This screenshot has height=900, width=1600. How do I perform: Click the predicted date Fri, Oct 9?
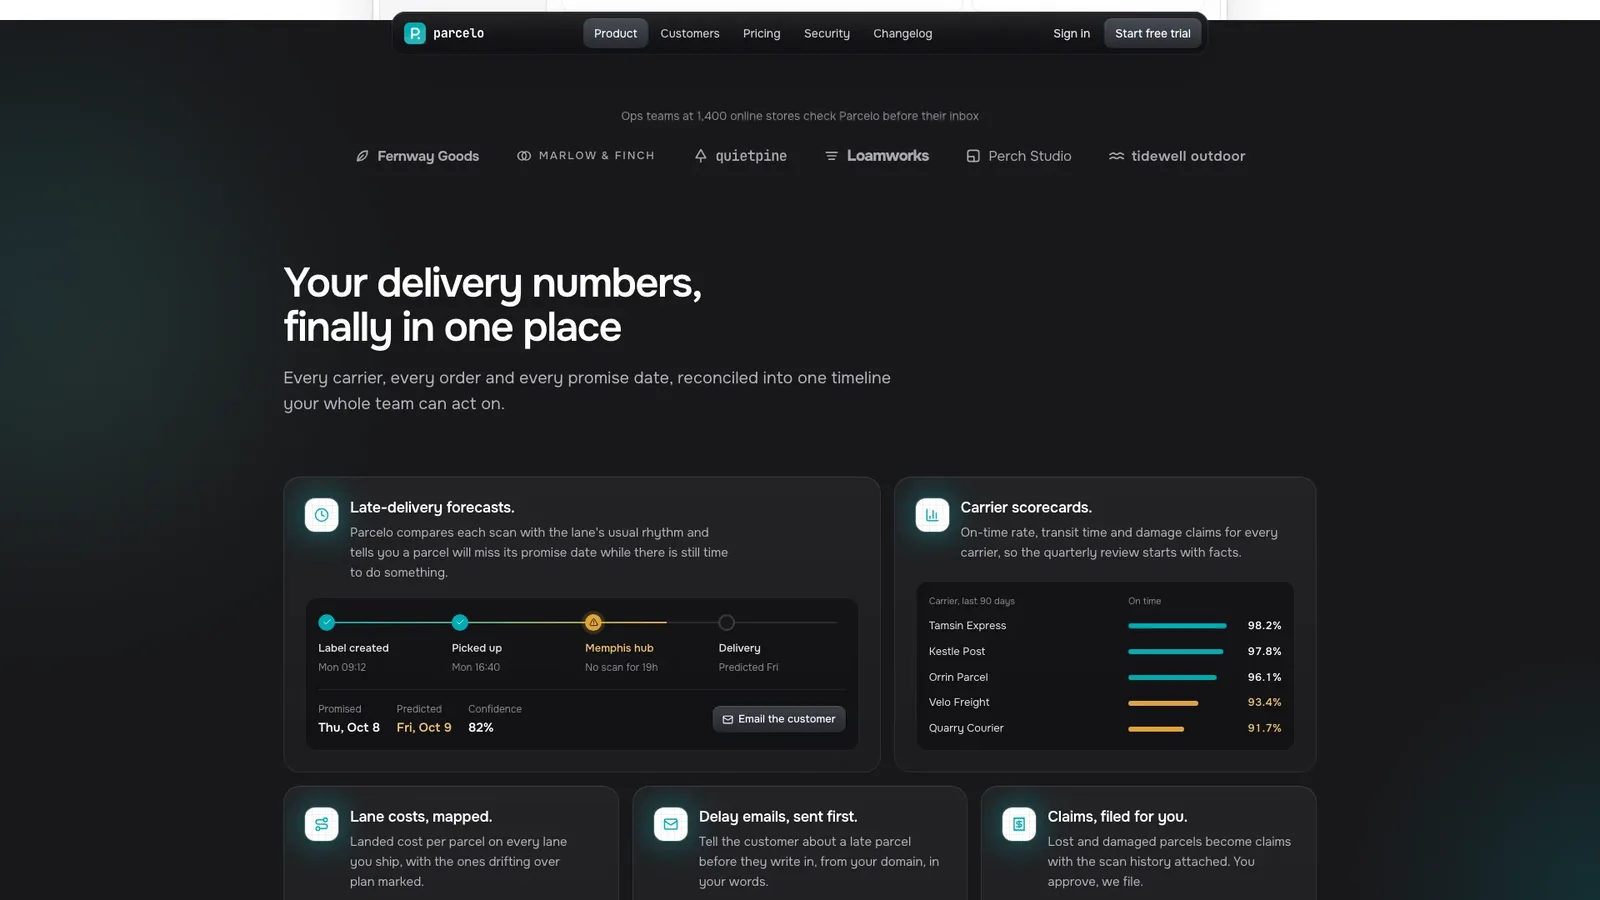(424, 728)
